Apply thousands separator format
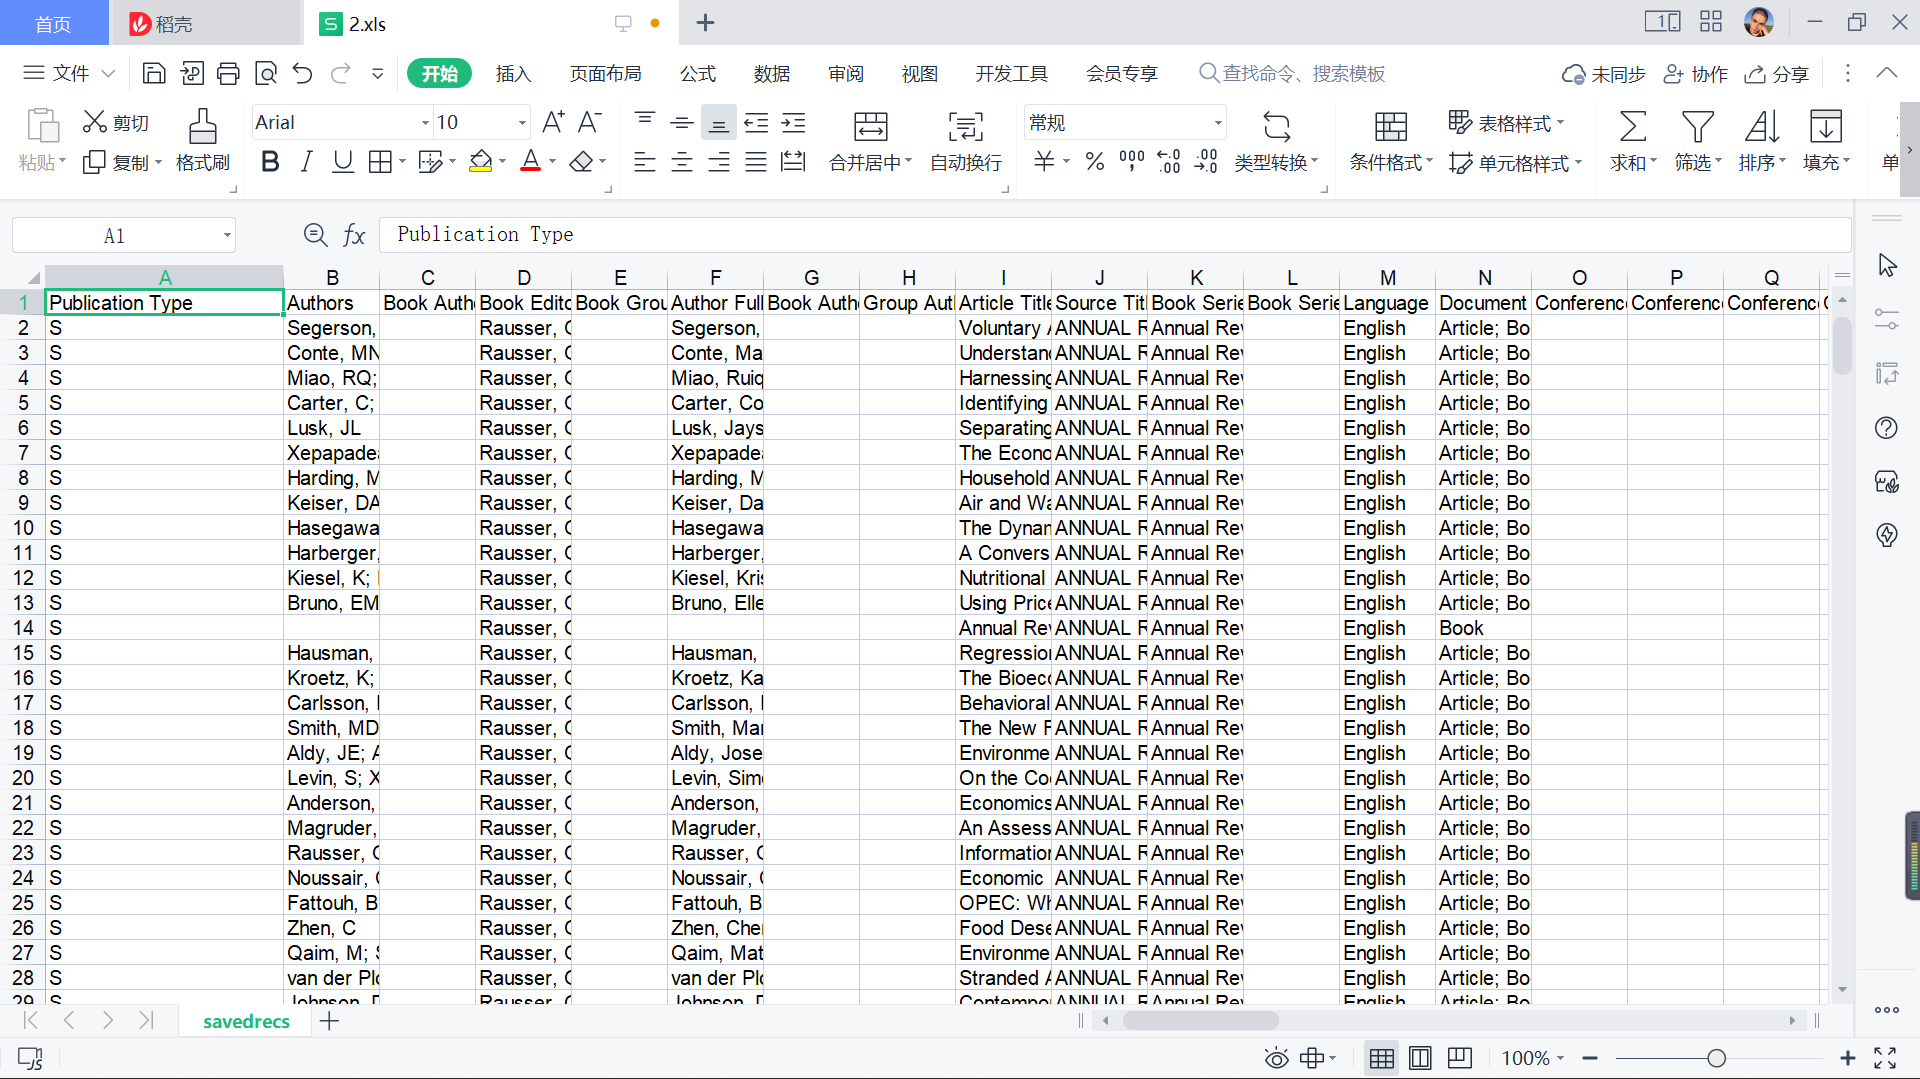The height and width of the screenshot is (1079, 1920). [x=1132, y=161]
